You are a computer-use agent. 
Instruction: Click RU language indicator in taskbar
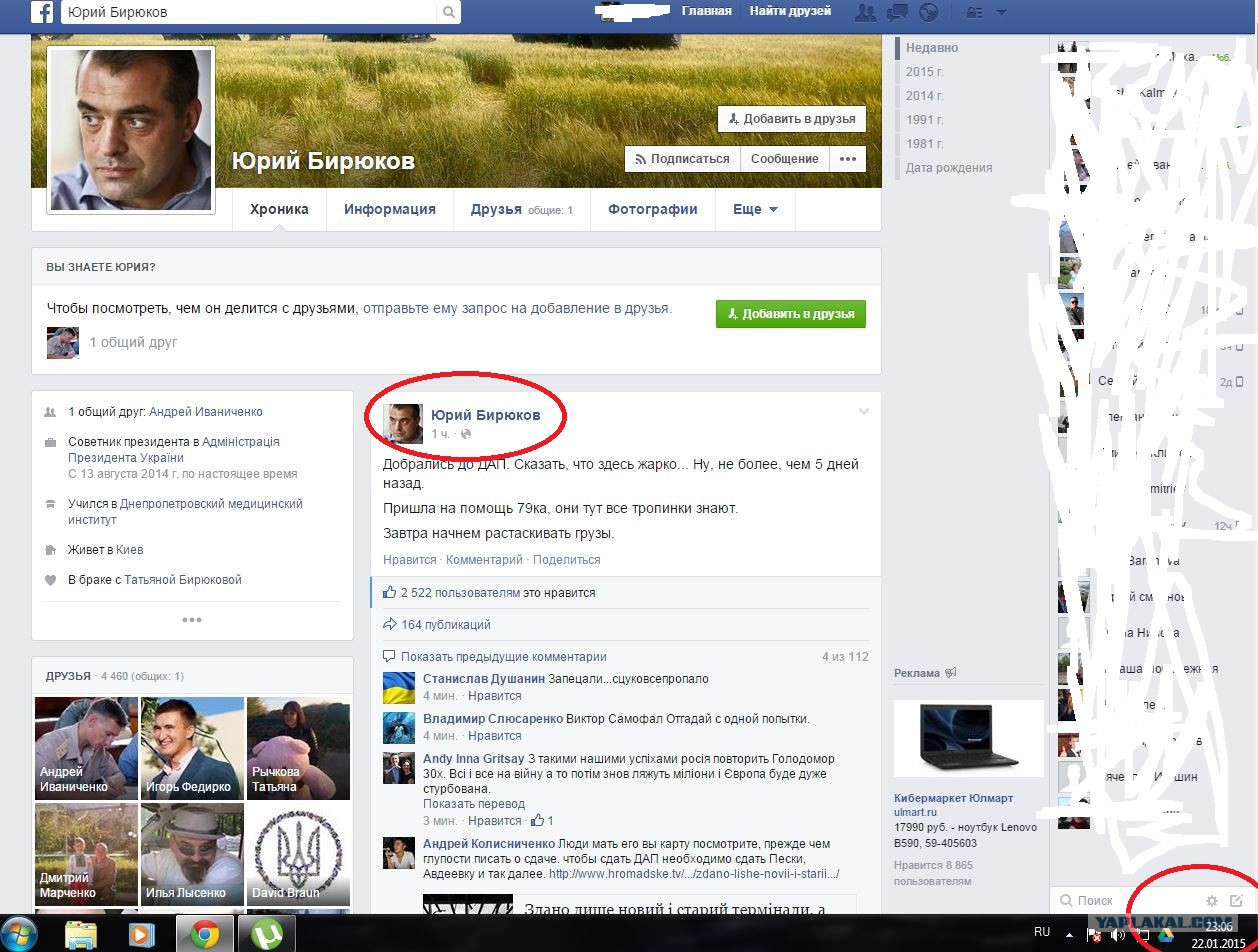click(1042, 931)
